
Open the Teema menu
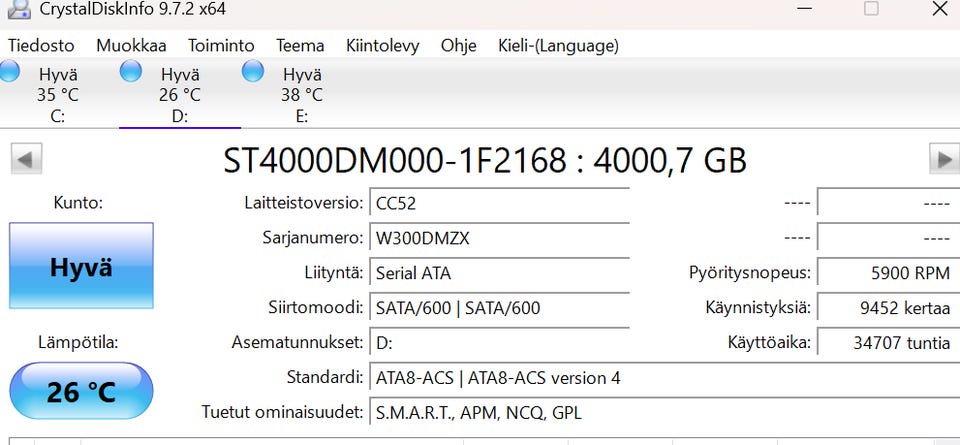[300, 46]
